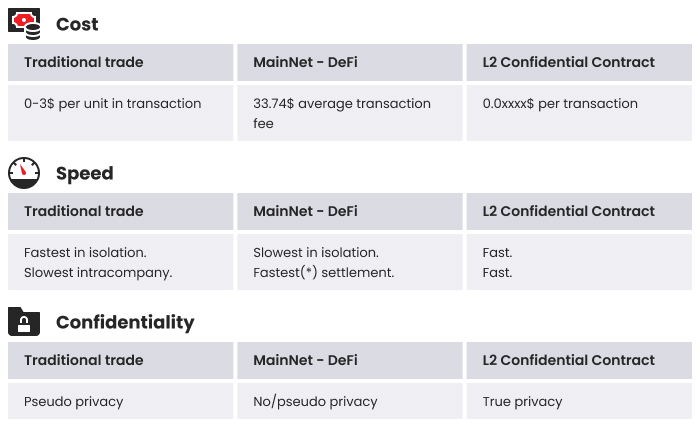
Task: Click the Speed gauge icon
Action: 24,173
